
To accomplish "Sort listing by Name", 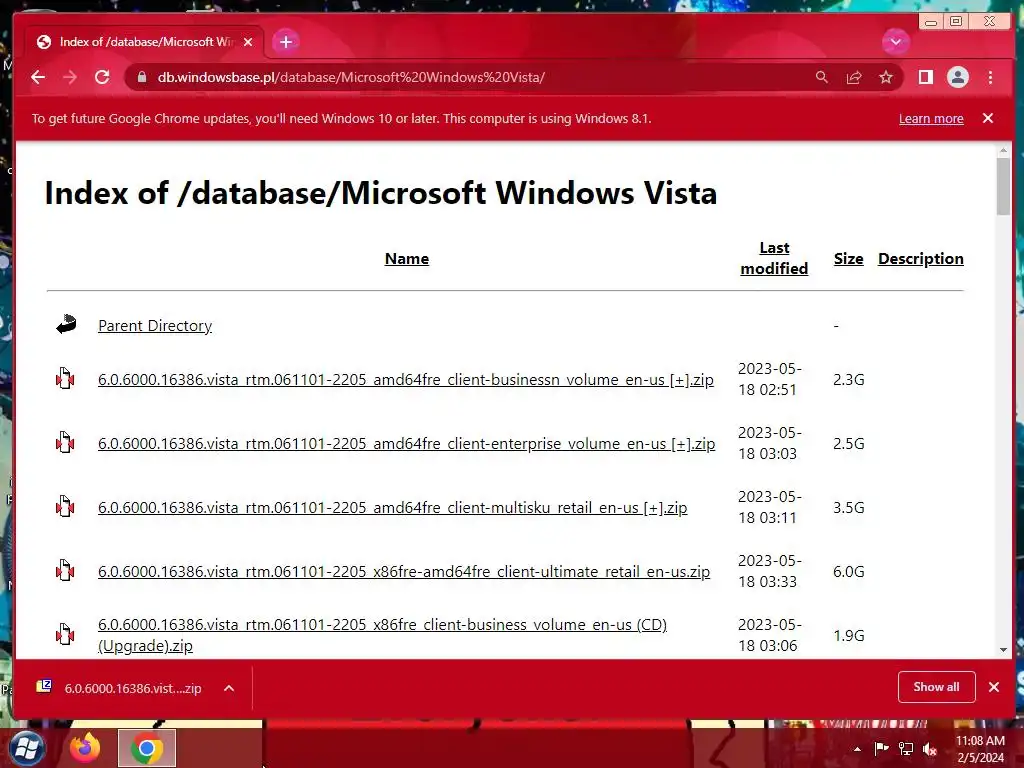I will point(407,259).
